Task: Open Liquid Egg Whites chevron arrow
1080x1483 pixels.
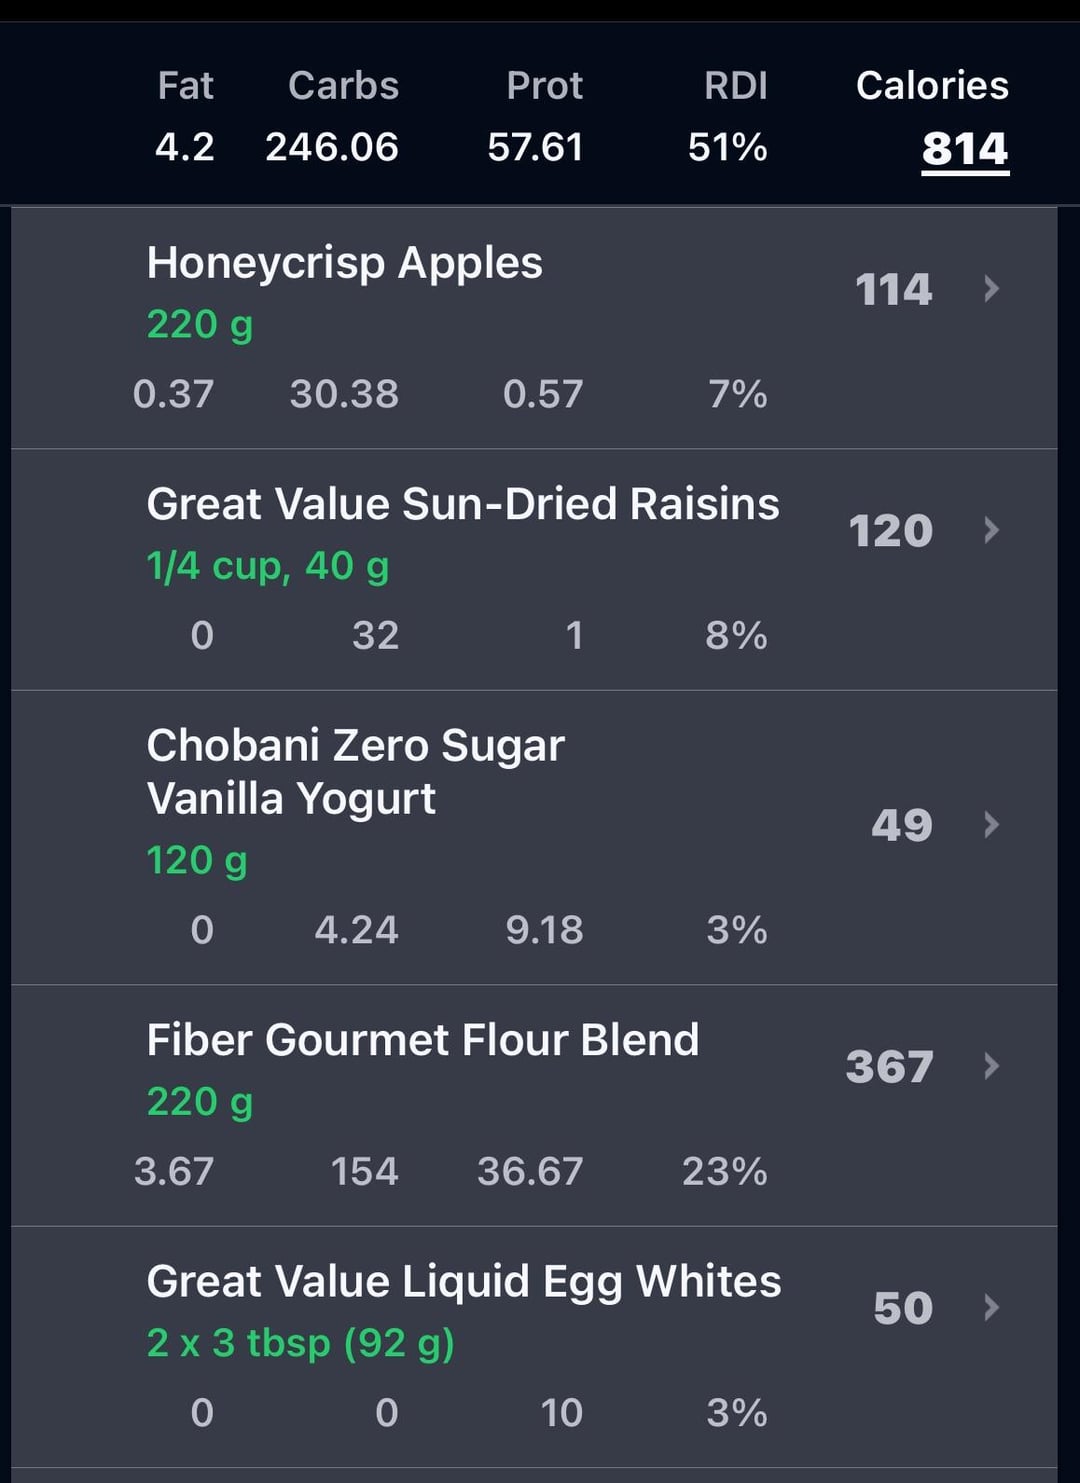Action: [x=991, y=1308]
